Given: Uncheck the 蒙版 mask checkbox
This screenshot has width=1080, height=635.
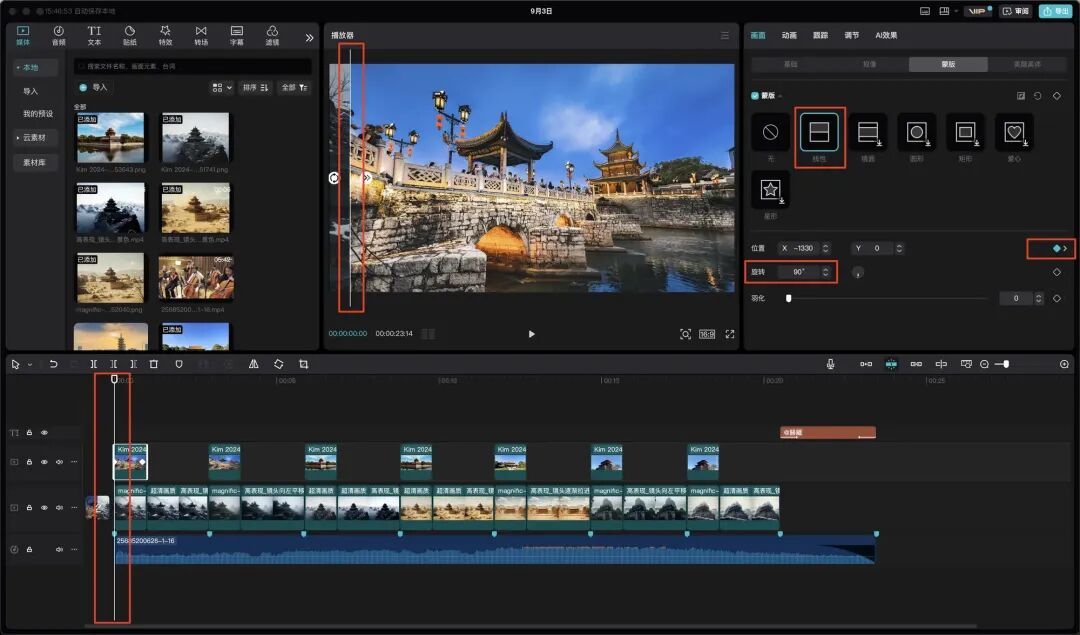Looking at the screenshot, I should click(755, 96).
